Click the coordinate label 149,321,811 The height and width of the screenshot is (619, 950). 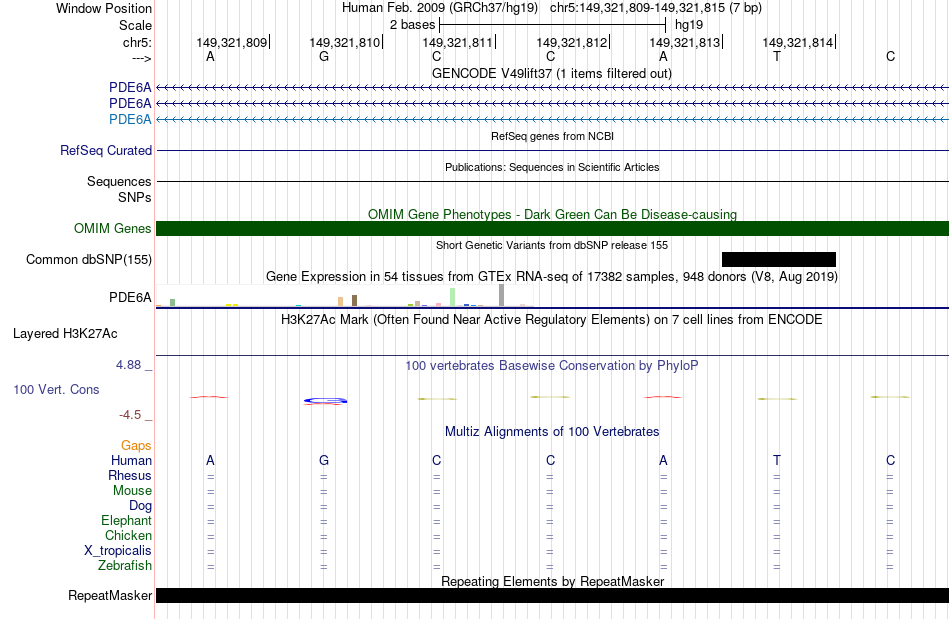[457, 42]
